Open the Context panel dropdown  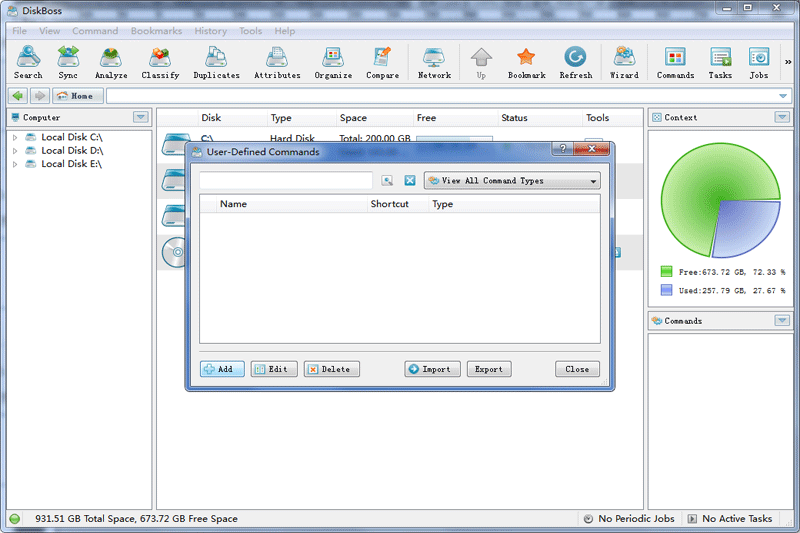(x=782, y=117)
